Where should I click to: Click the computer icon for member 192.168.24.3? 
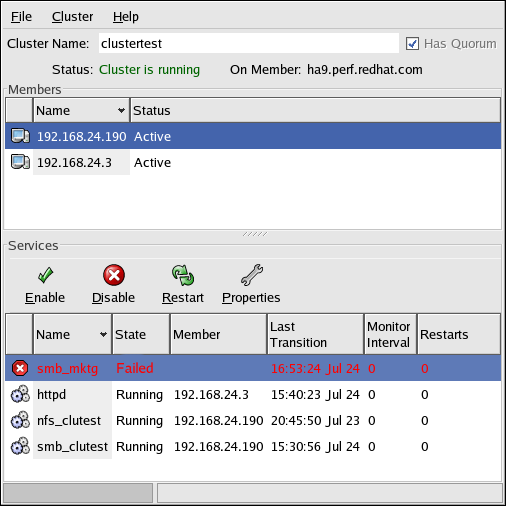coord(20,162)
